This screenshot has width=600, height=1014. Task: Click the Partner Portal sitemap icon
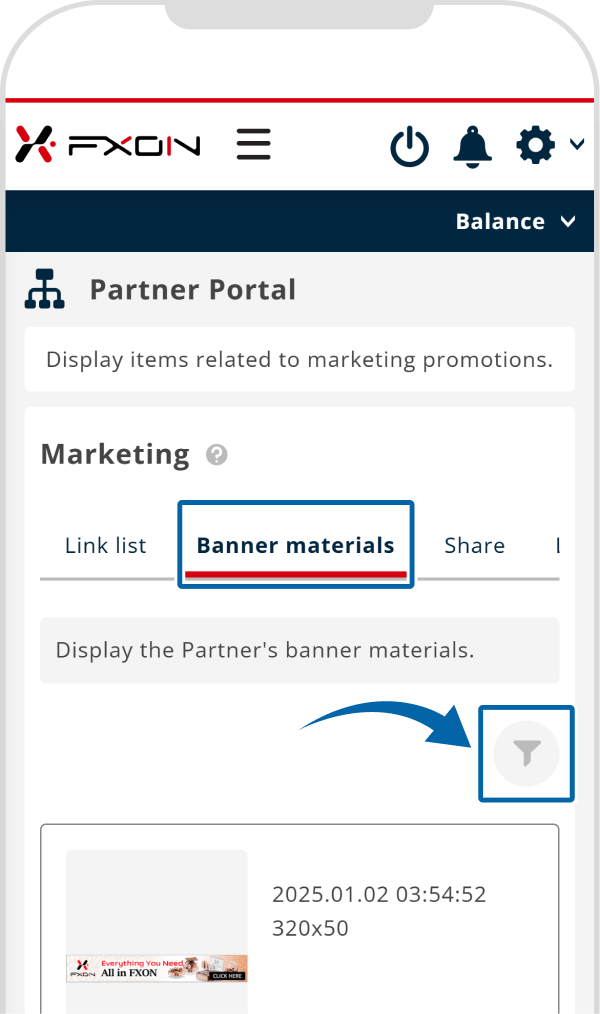coord(45,290)
